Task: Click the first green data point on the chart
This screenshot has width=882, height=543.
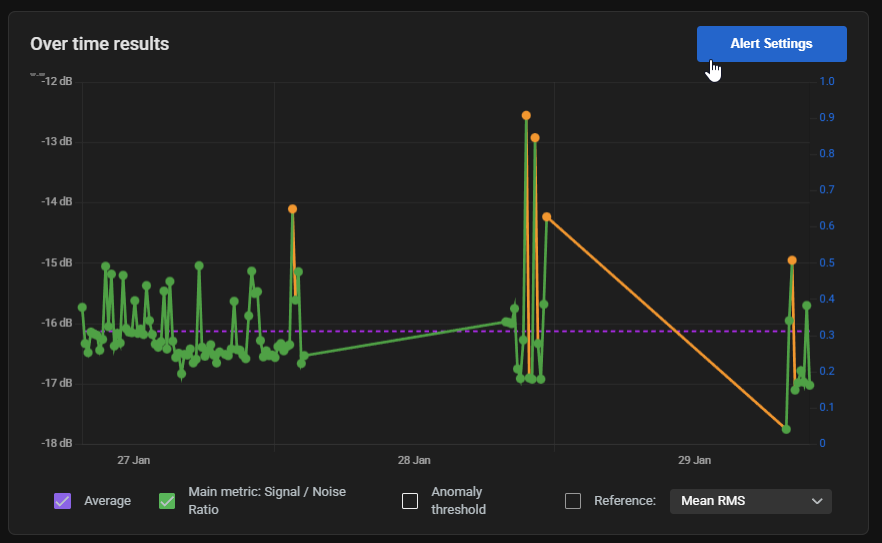Action: [82, 307]
